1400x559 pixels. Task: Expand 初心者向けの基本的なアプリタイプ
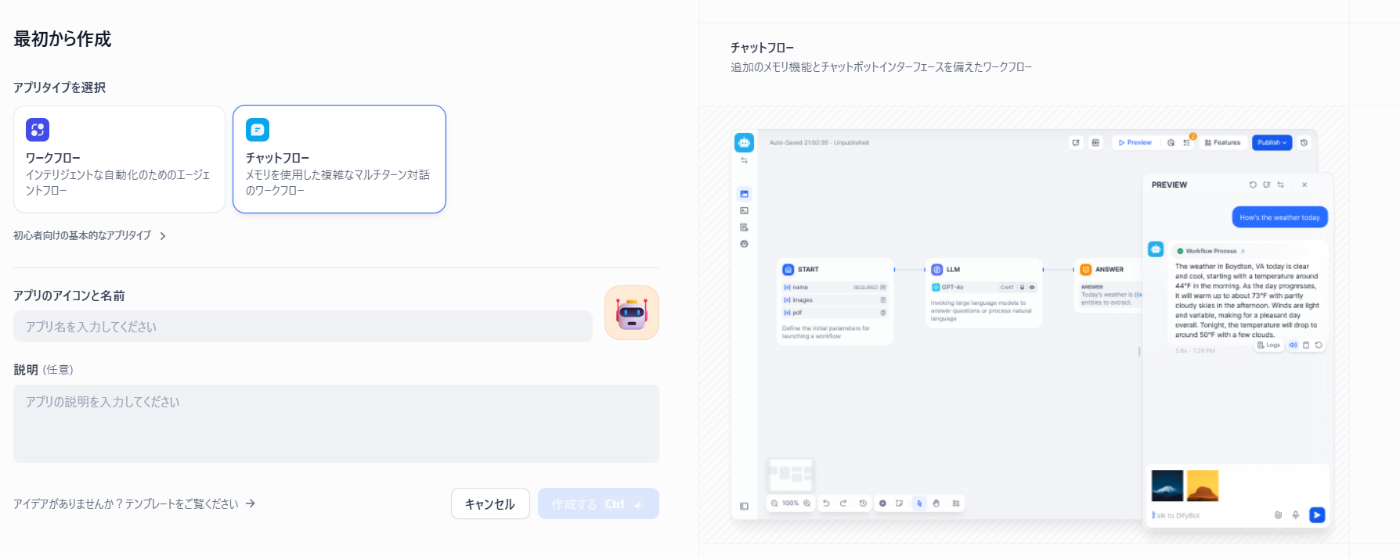click(90, 236)
